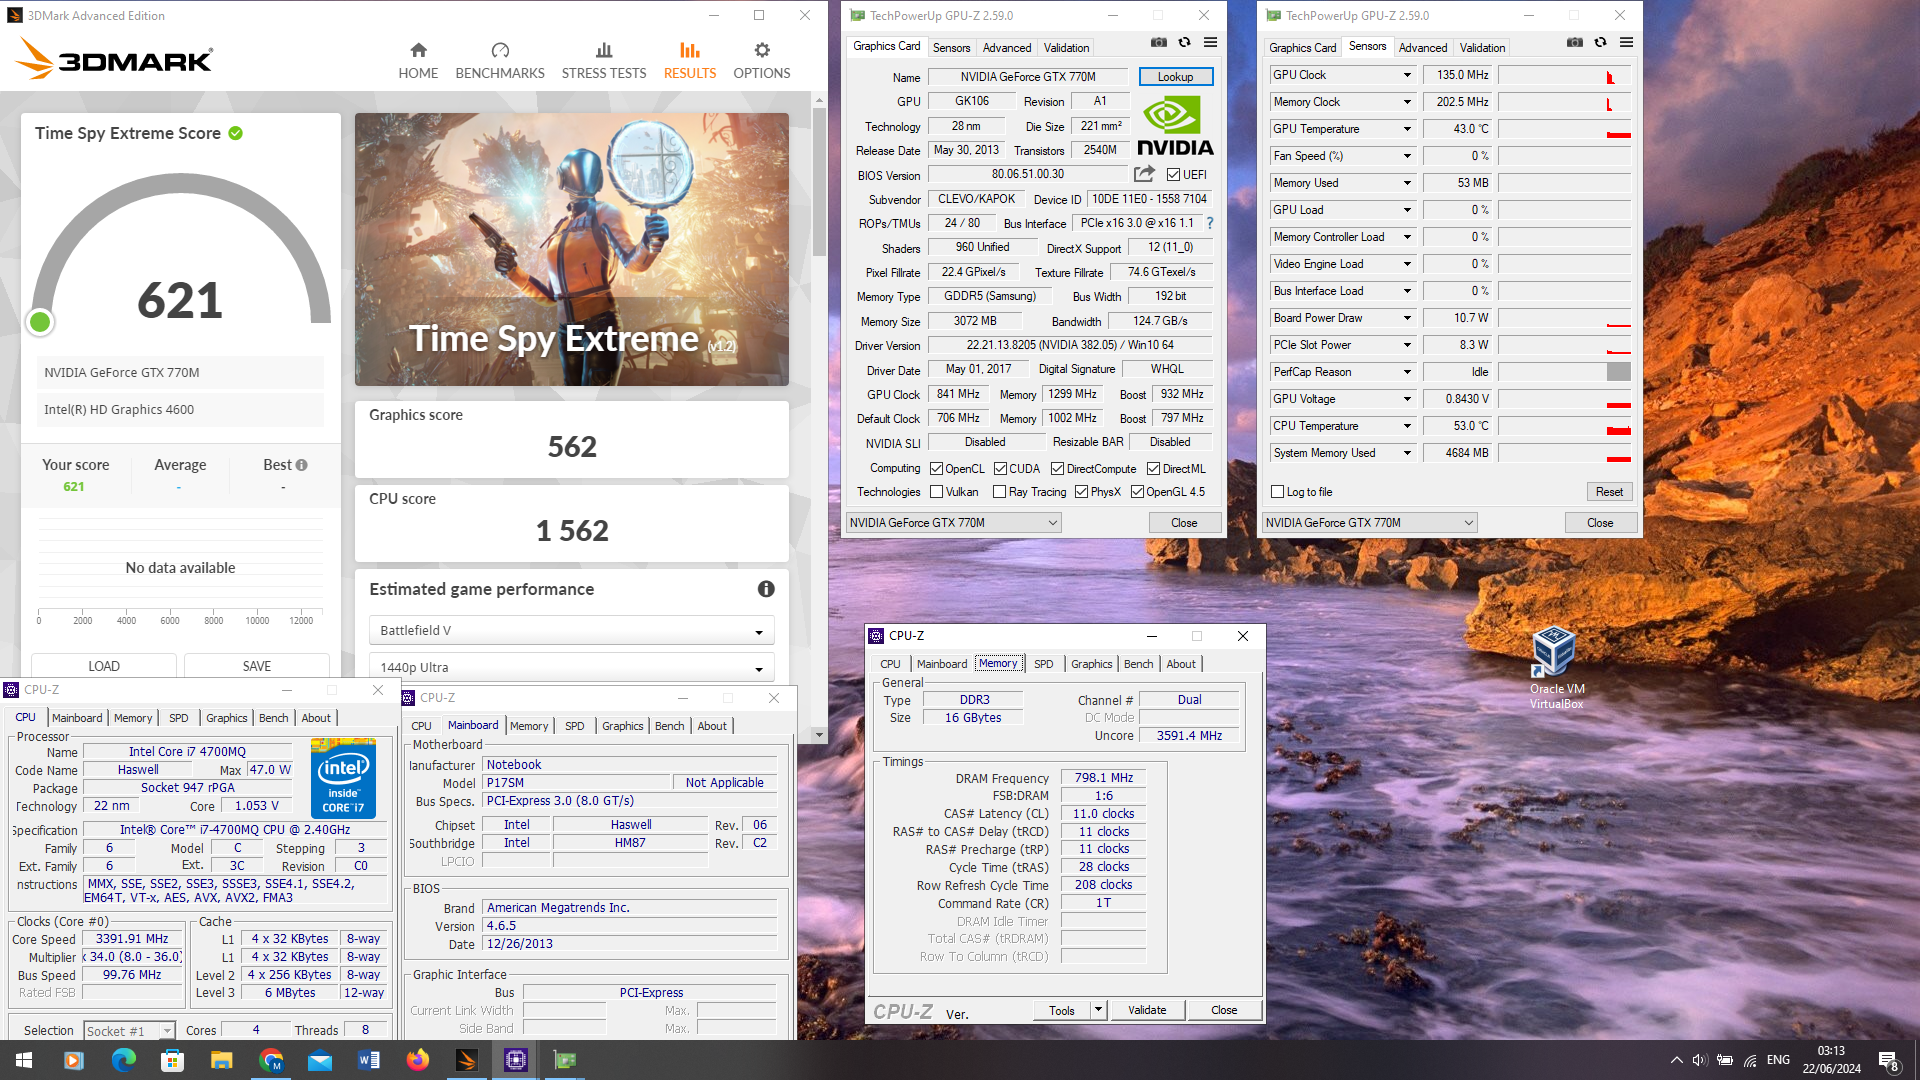Open GPU selector dropdown in GPU-Z Graphics Card window
The height and width of the screenshot is (1080, 1920).
(953, 523)
